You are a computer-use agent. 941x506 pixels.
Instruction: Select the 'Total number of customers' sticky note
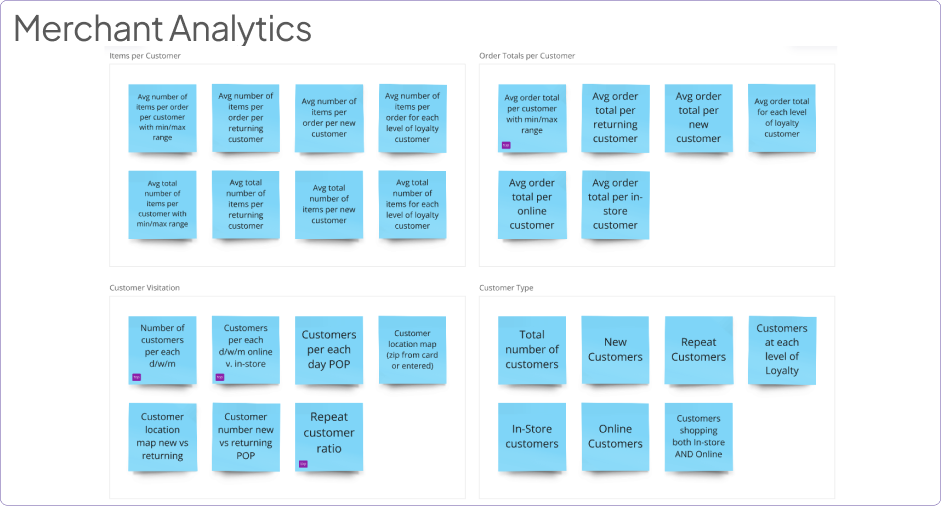click(532, 350)
